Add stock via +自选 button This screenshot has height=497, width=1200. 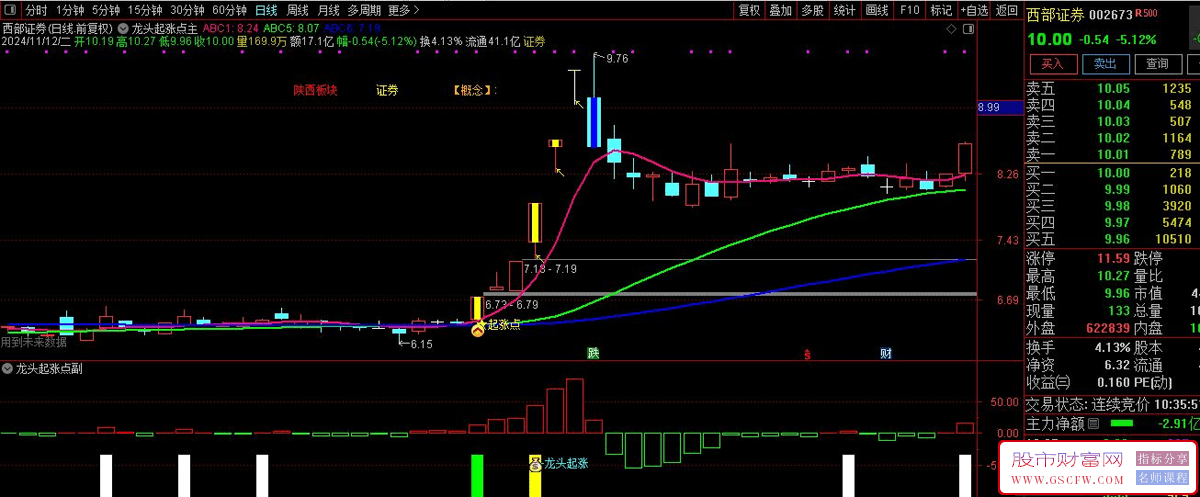[973, 10]
